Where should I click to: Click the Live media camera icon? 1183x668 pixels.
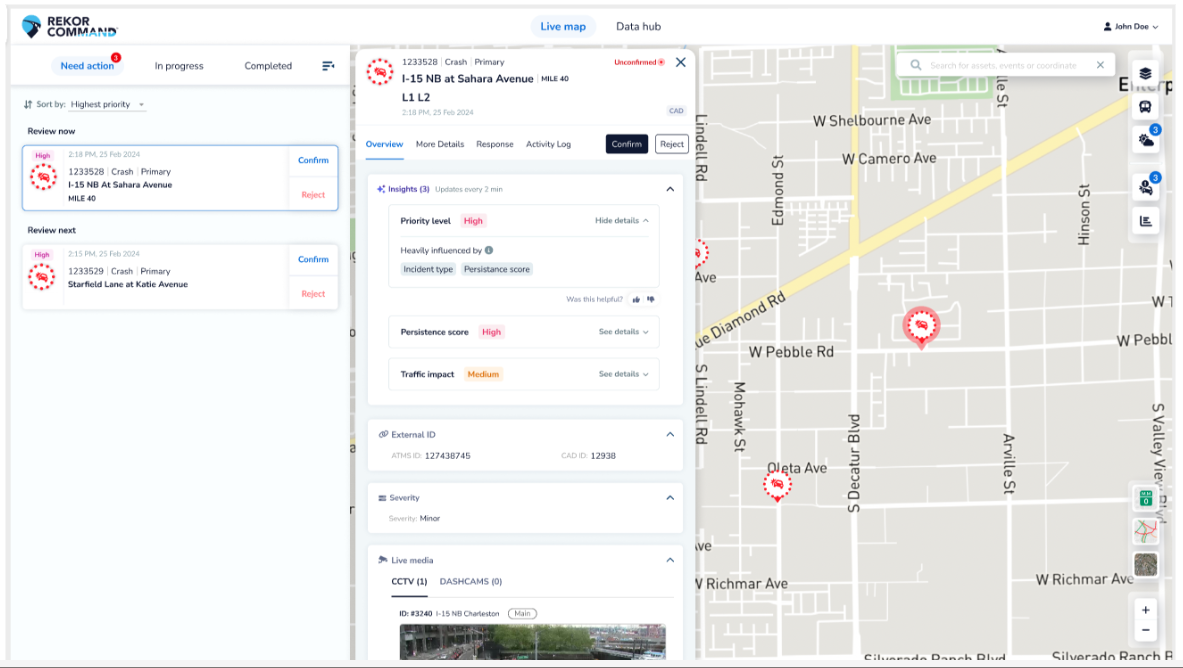383,560
